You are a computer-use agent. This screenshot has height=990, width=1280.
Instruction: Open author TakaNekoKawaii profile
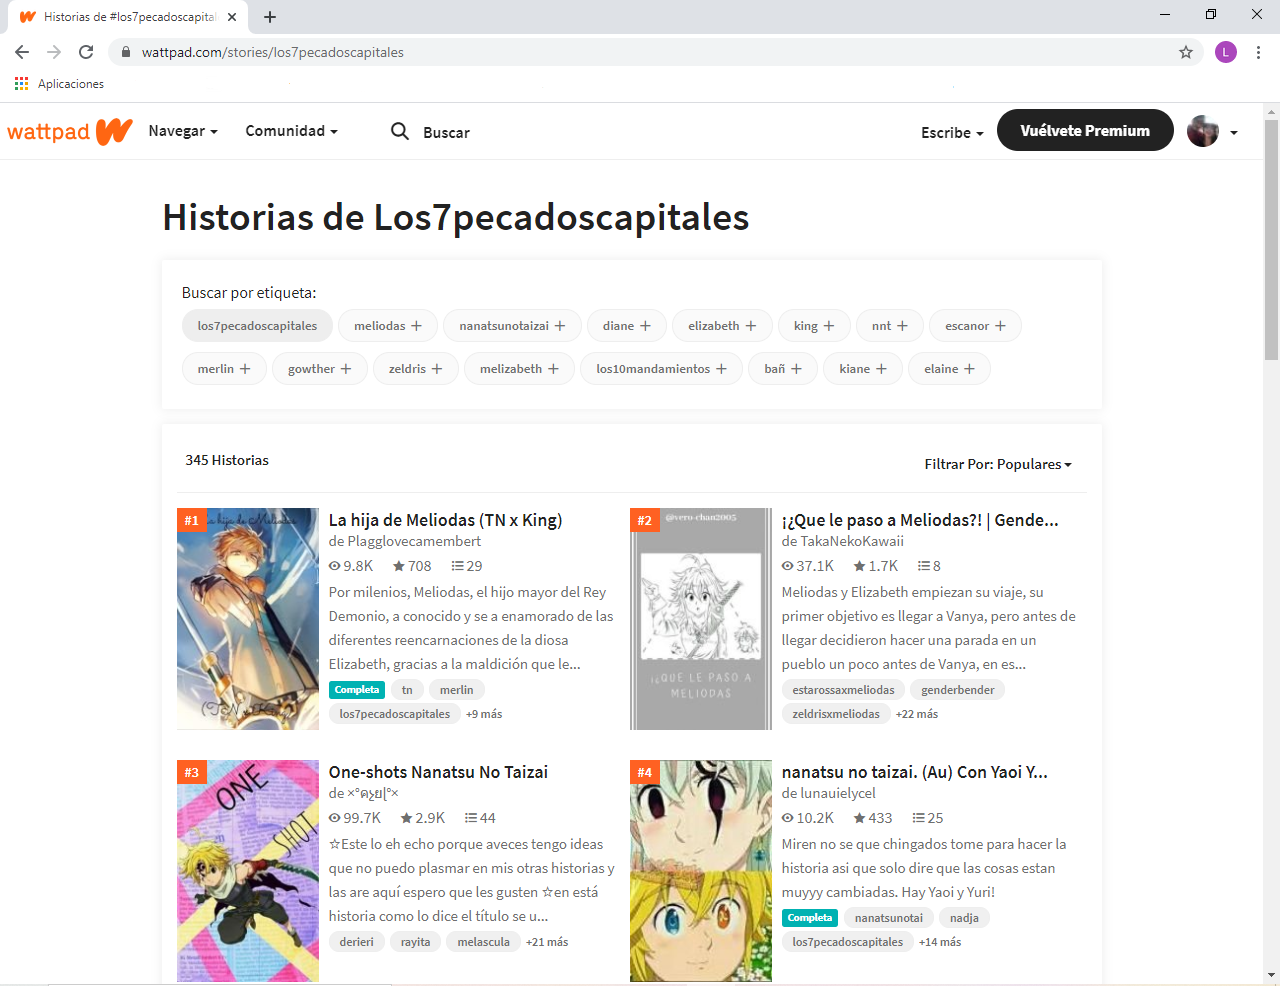[x=852, y=541]
